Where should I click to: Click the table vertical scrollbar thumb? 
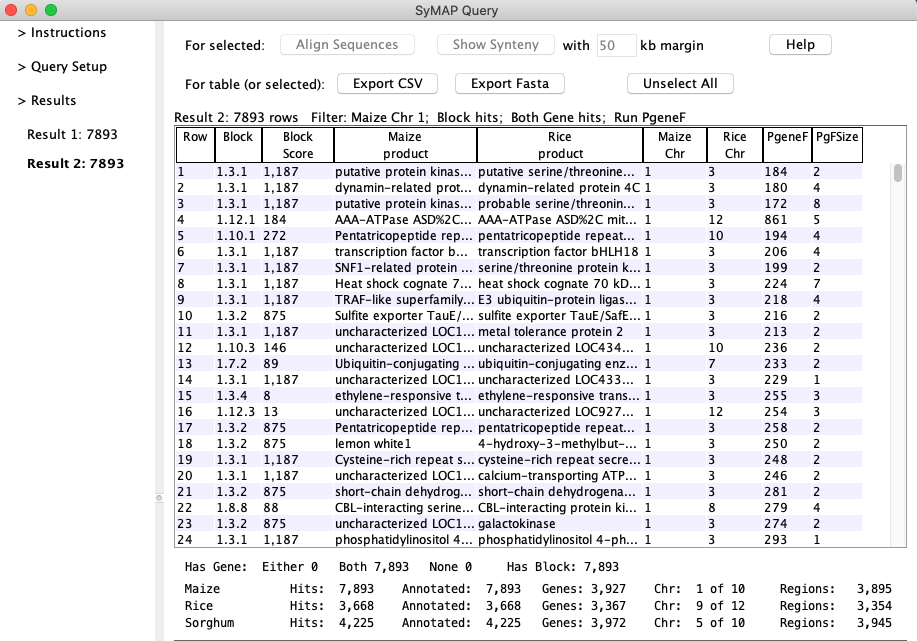pos(898,173)
